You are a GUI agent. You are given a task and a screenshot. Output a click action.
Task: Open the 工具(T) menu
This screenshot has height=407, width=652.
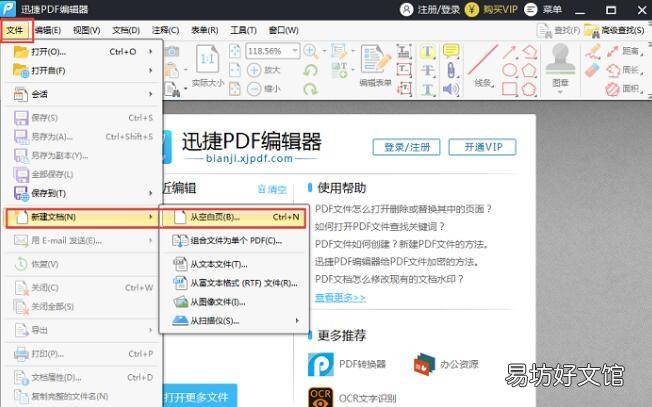(244, 30)
